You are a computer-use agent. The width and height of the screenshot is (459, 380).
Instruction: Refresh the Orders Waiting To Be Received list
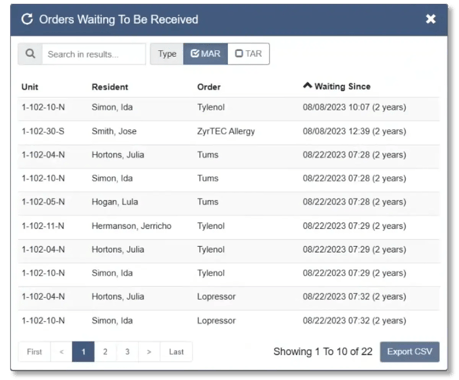click(x=27, y=19)
